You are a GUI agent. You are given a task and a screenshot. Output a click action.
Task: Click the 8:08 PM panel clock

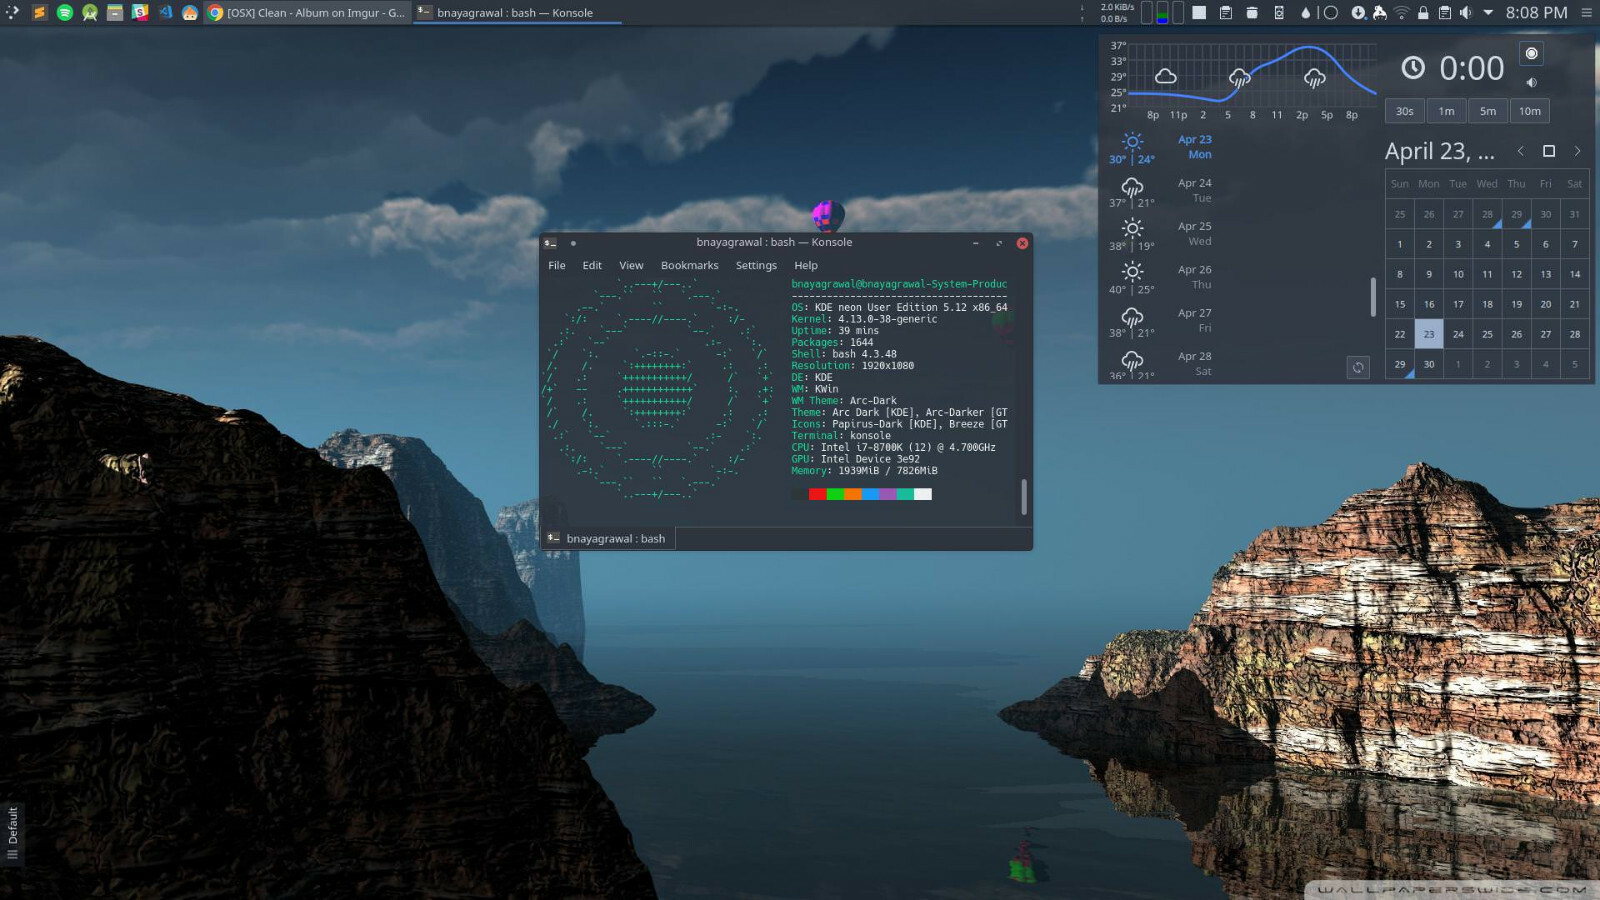pos(1536,12)
